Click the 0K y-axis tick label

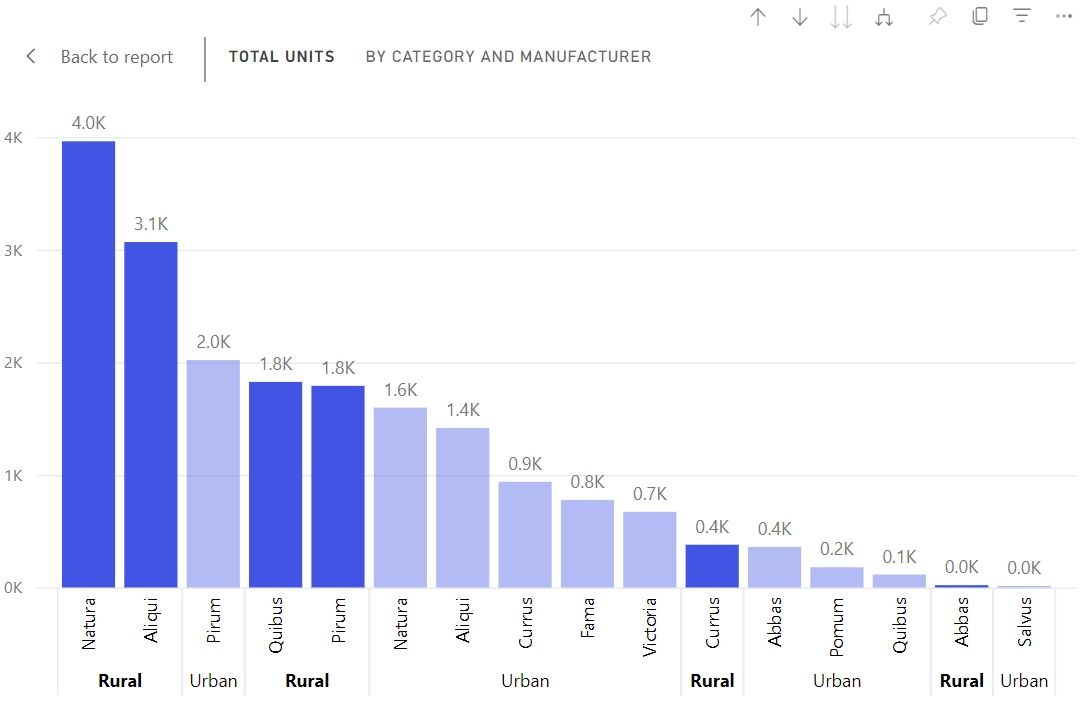coord(13,588)
